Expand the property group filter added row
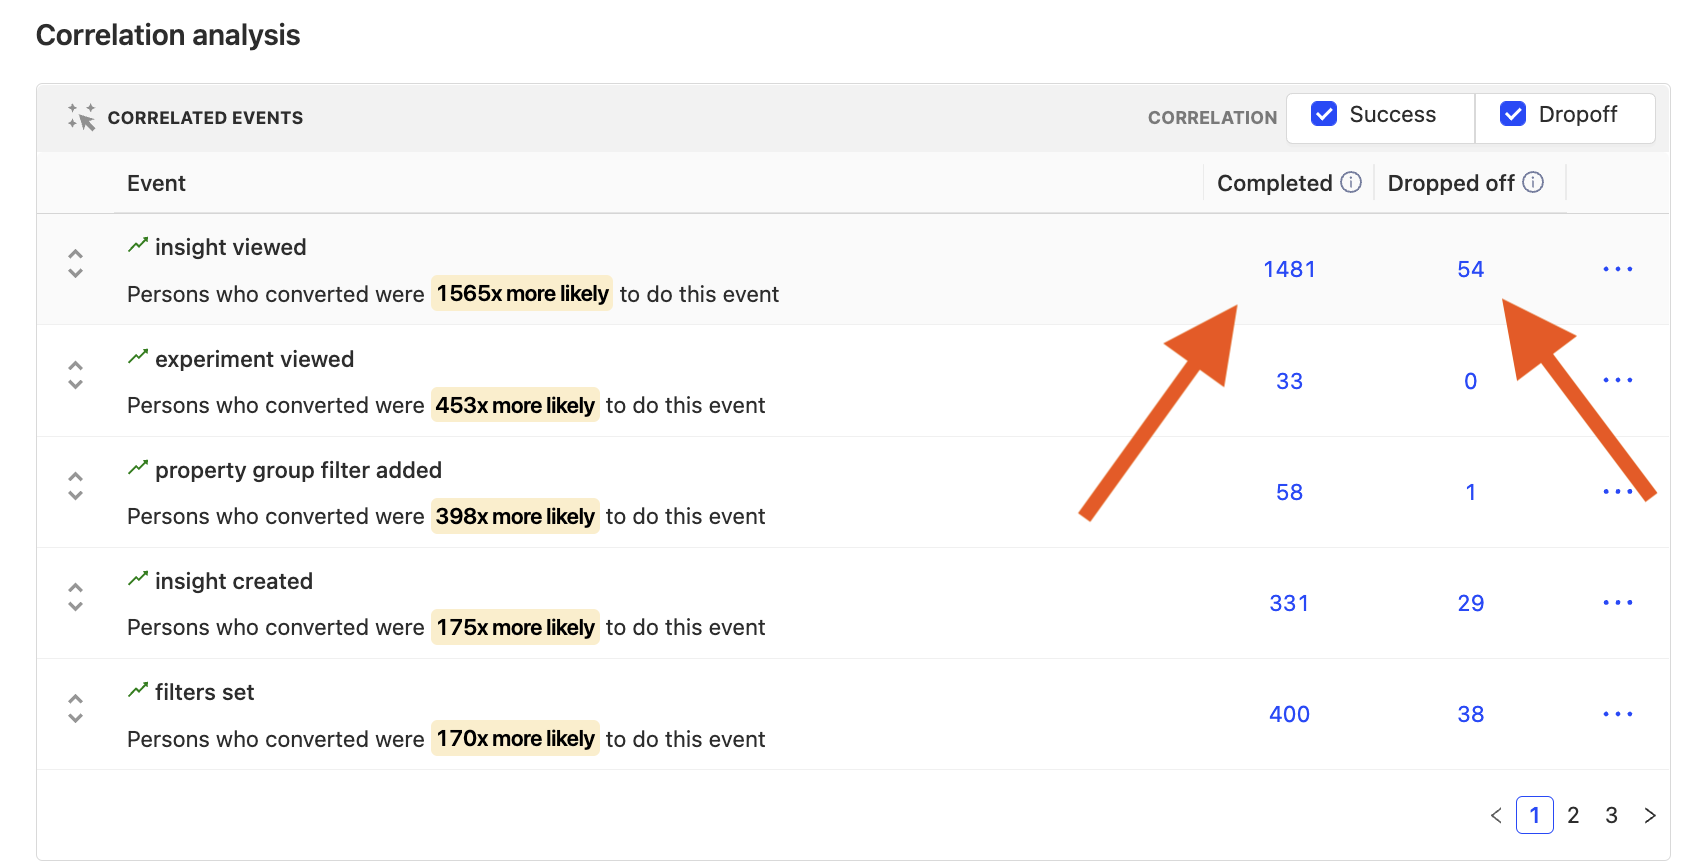 coord(75,486)
